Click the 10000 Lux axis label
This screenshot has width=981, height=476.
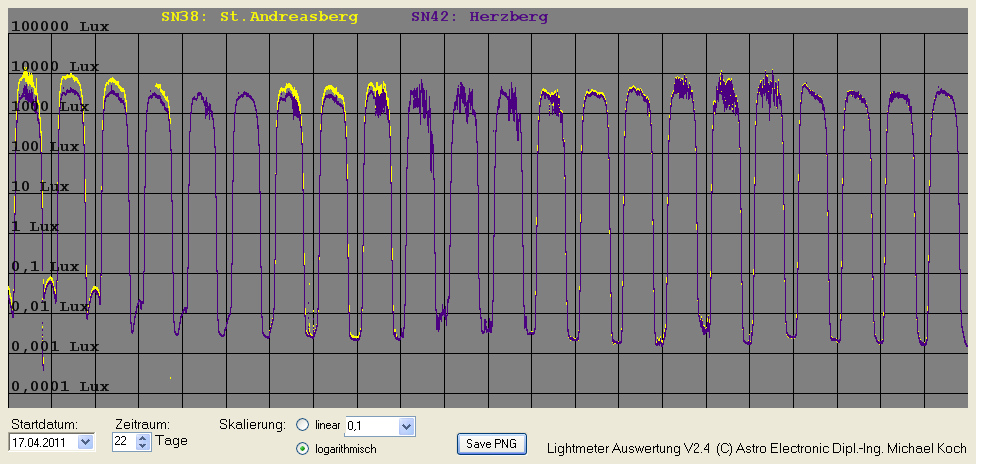tap(56, 66)
